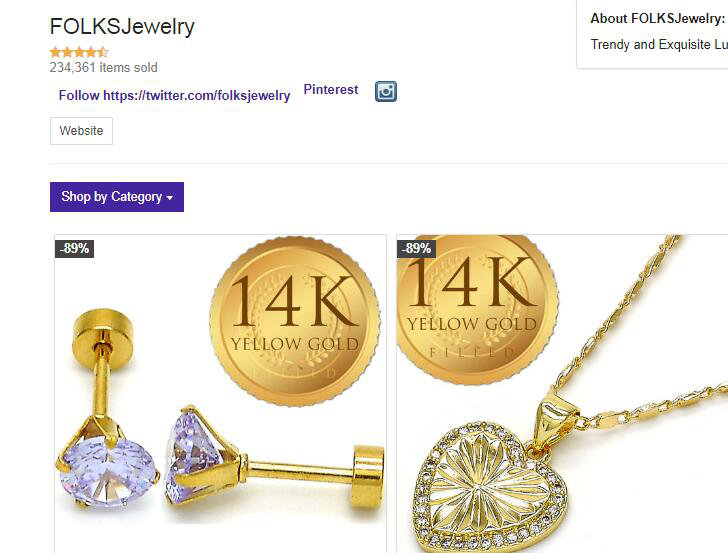Open the Website button
Viewport: 728px width, 553px height.
[x=81, y=130]
